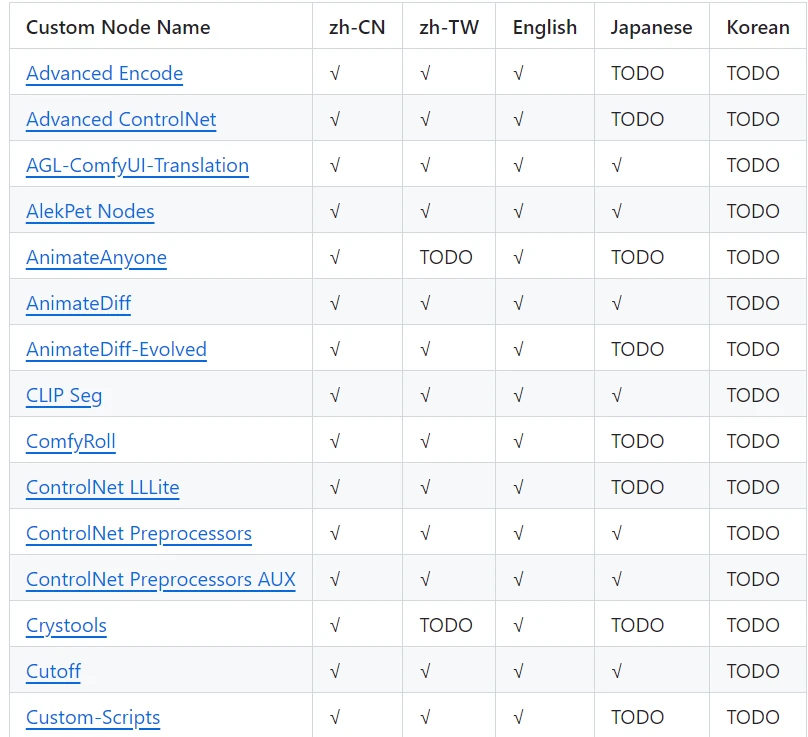Click the ControlNet Preprocessors link

(x=139, y=533)
